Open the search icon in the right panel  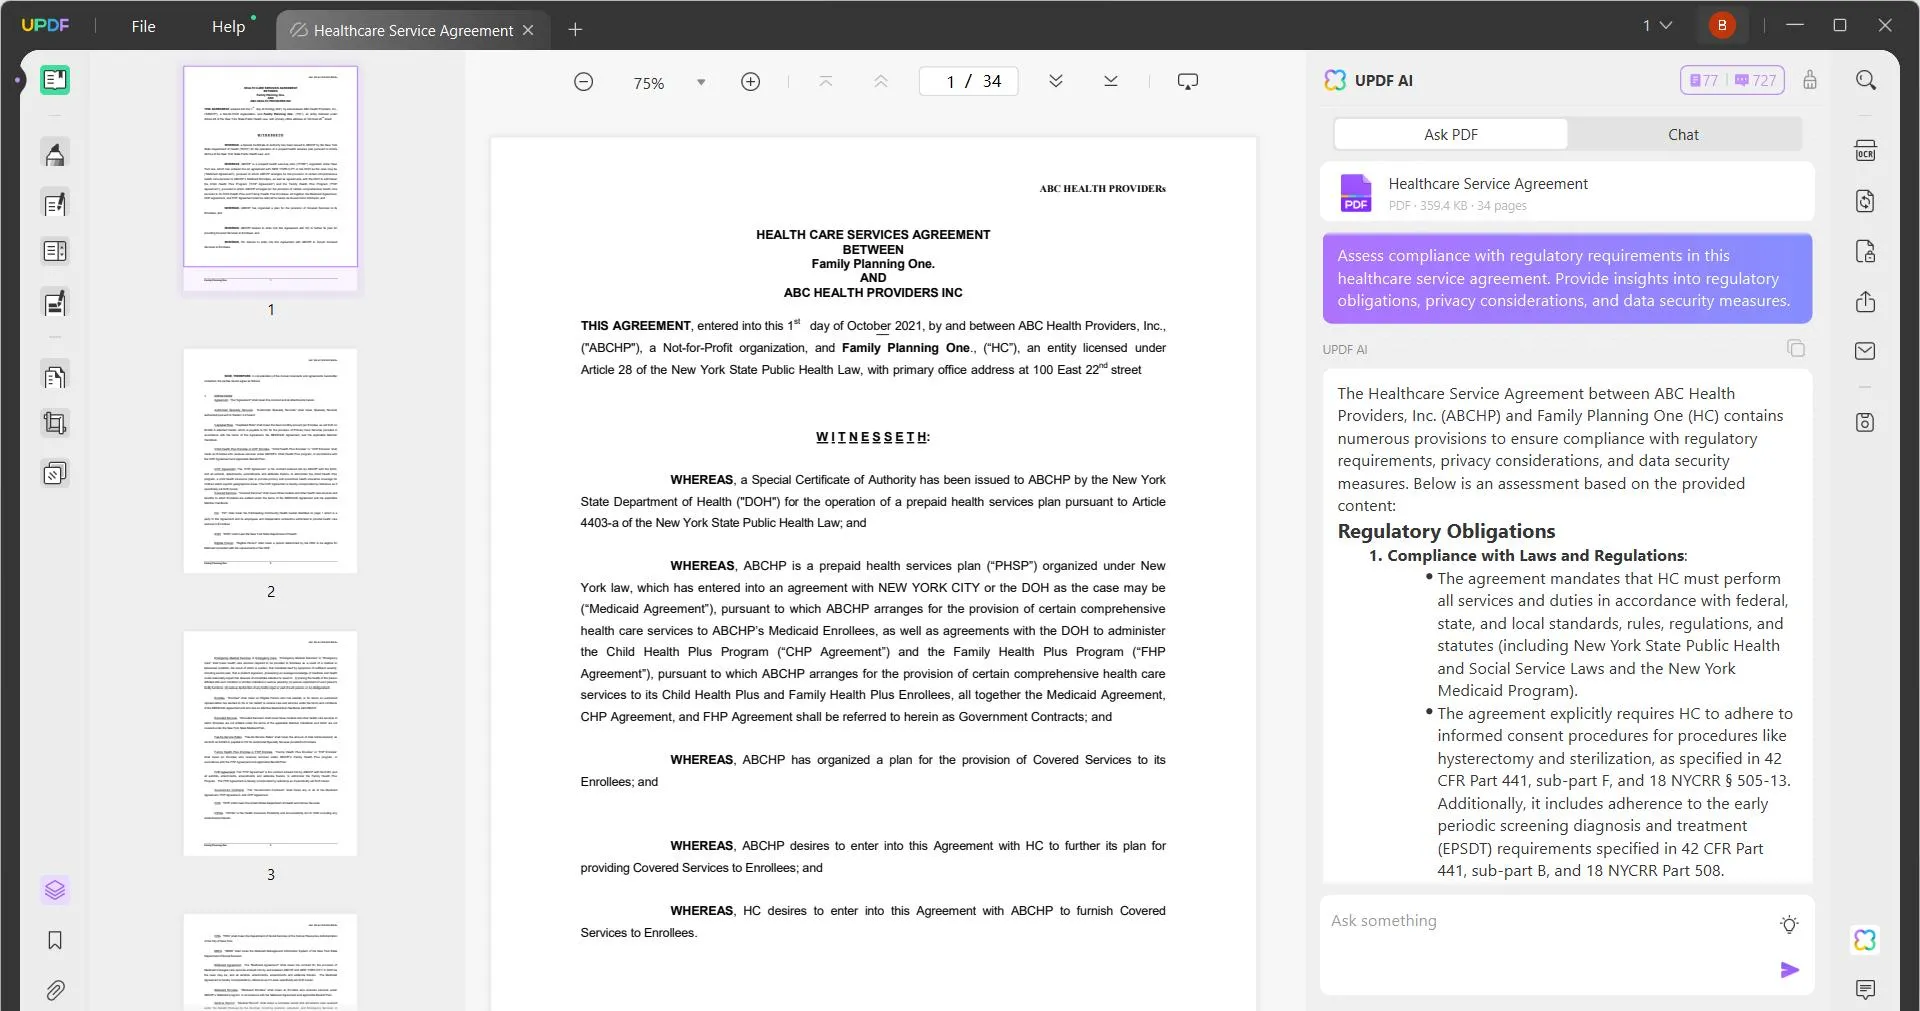[1866, 79]
